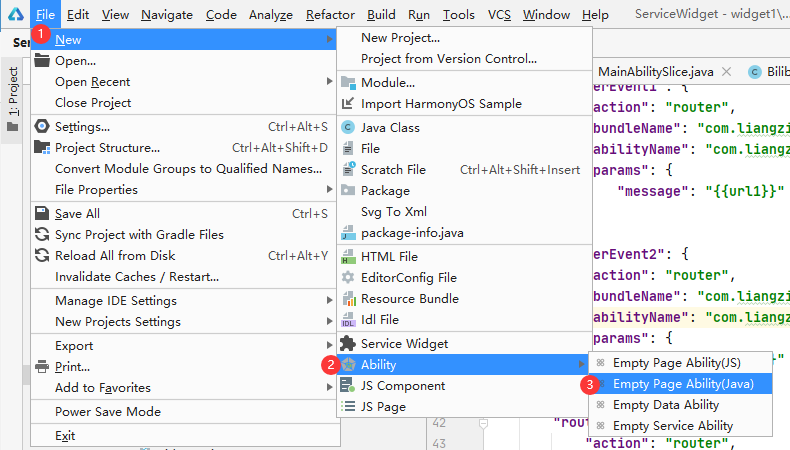Image resolution: width=790 pixels, height=450 pixels.
Task: Click the HTML File icon
Action: pyautogui.click(x=348, y=256)
